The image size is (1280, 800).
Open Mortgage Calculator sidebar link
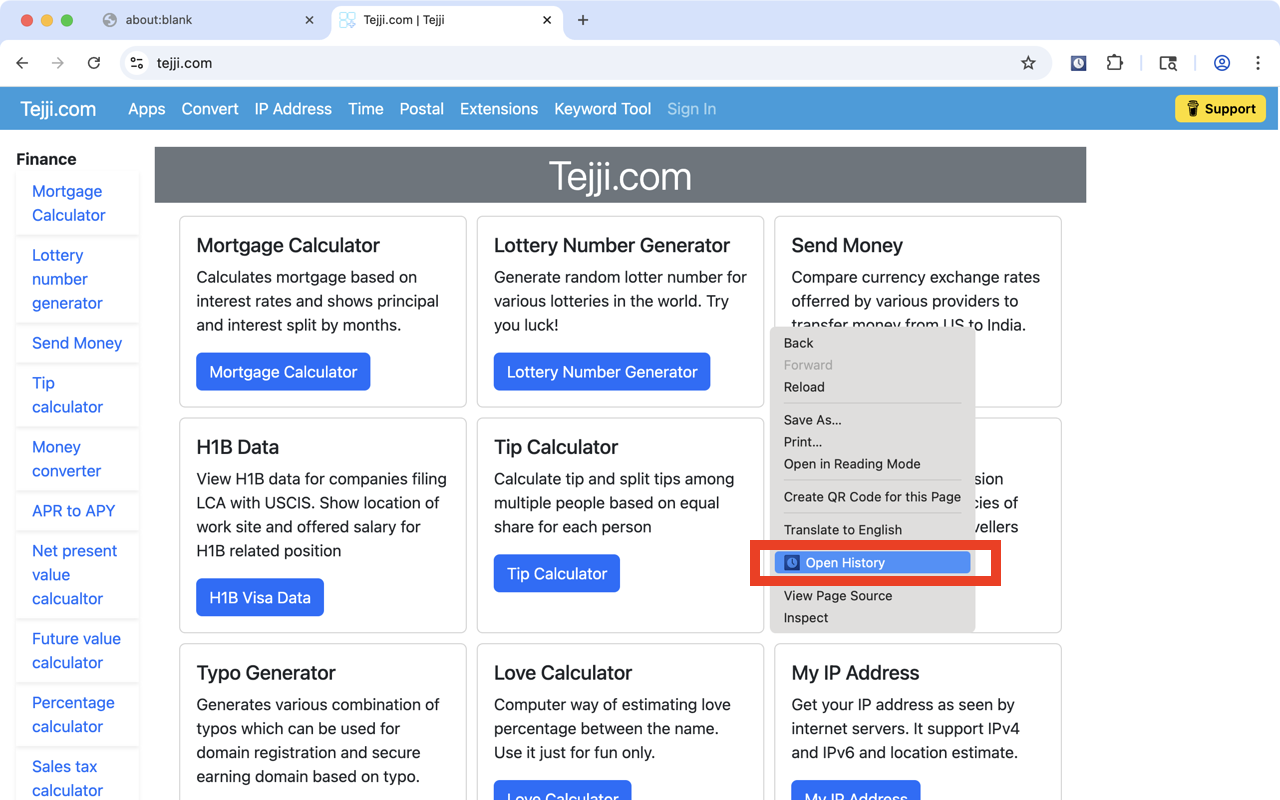[68, 203]
